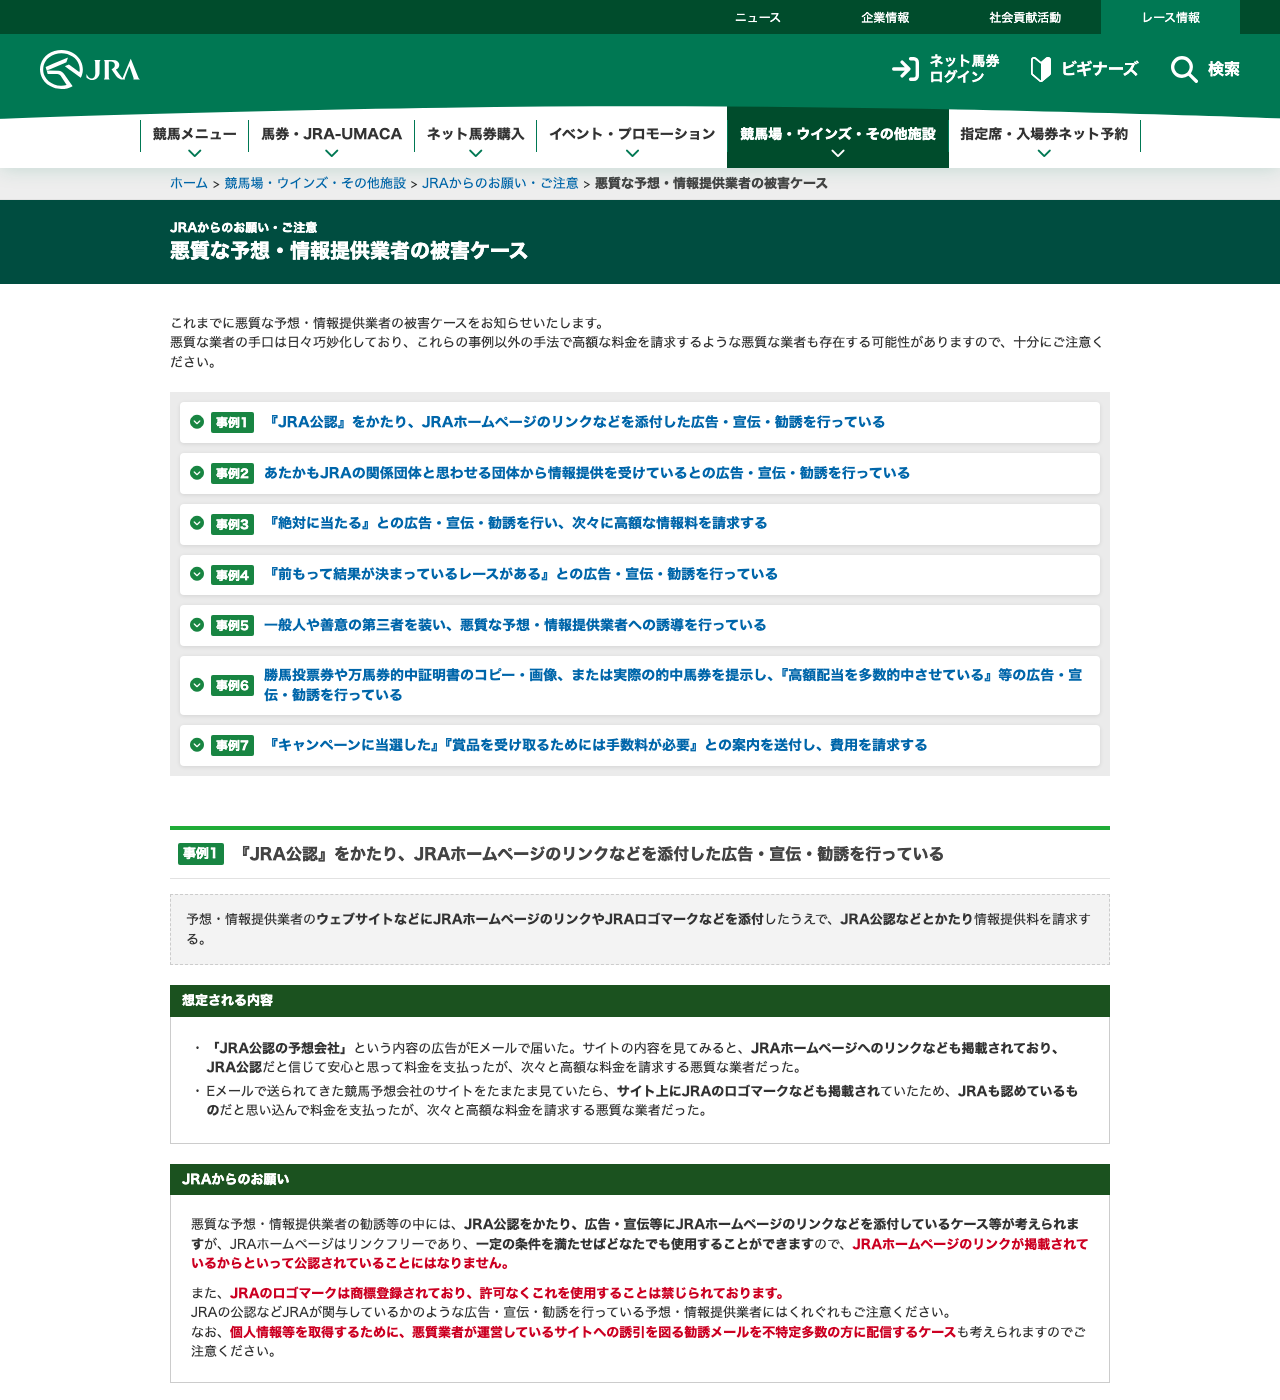Jump to case 『キャンペーンに当選した』 link
The width and height of the screenshot is (1280, 1400).
(596, 745)
